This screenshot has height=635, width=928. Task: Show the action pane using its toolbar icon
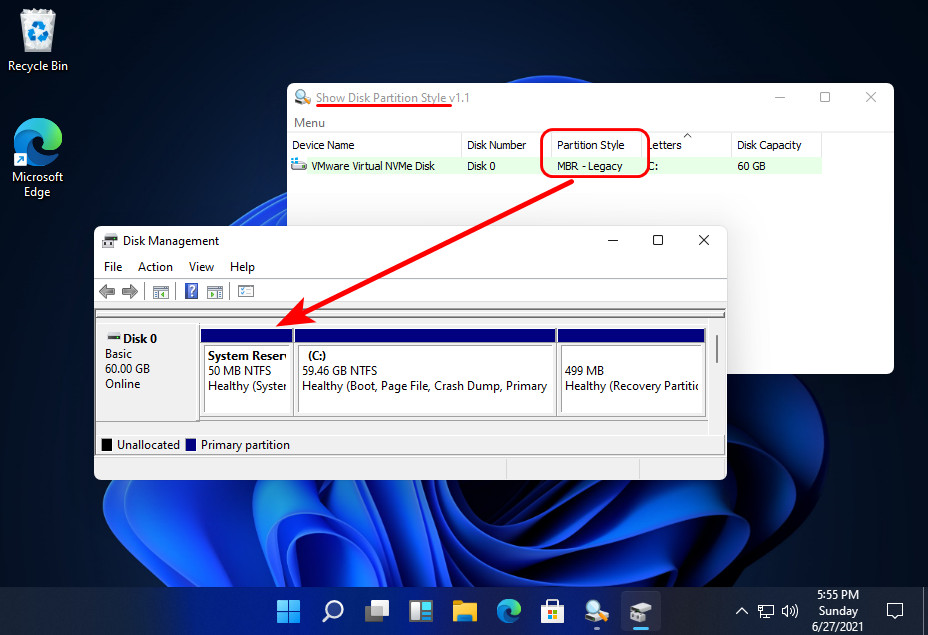[215, 291]
